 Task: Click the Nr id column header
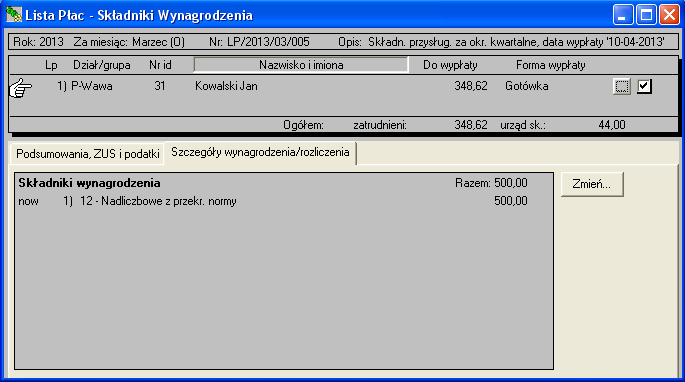[x=160, y=65]
